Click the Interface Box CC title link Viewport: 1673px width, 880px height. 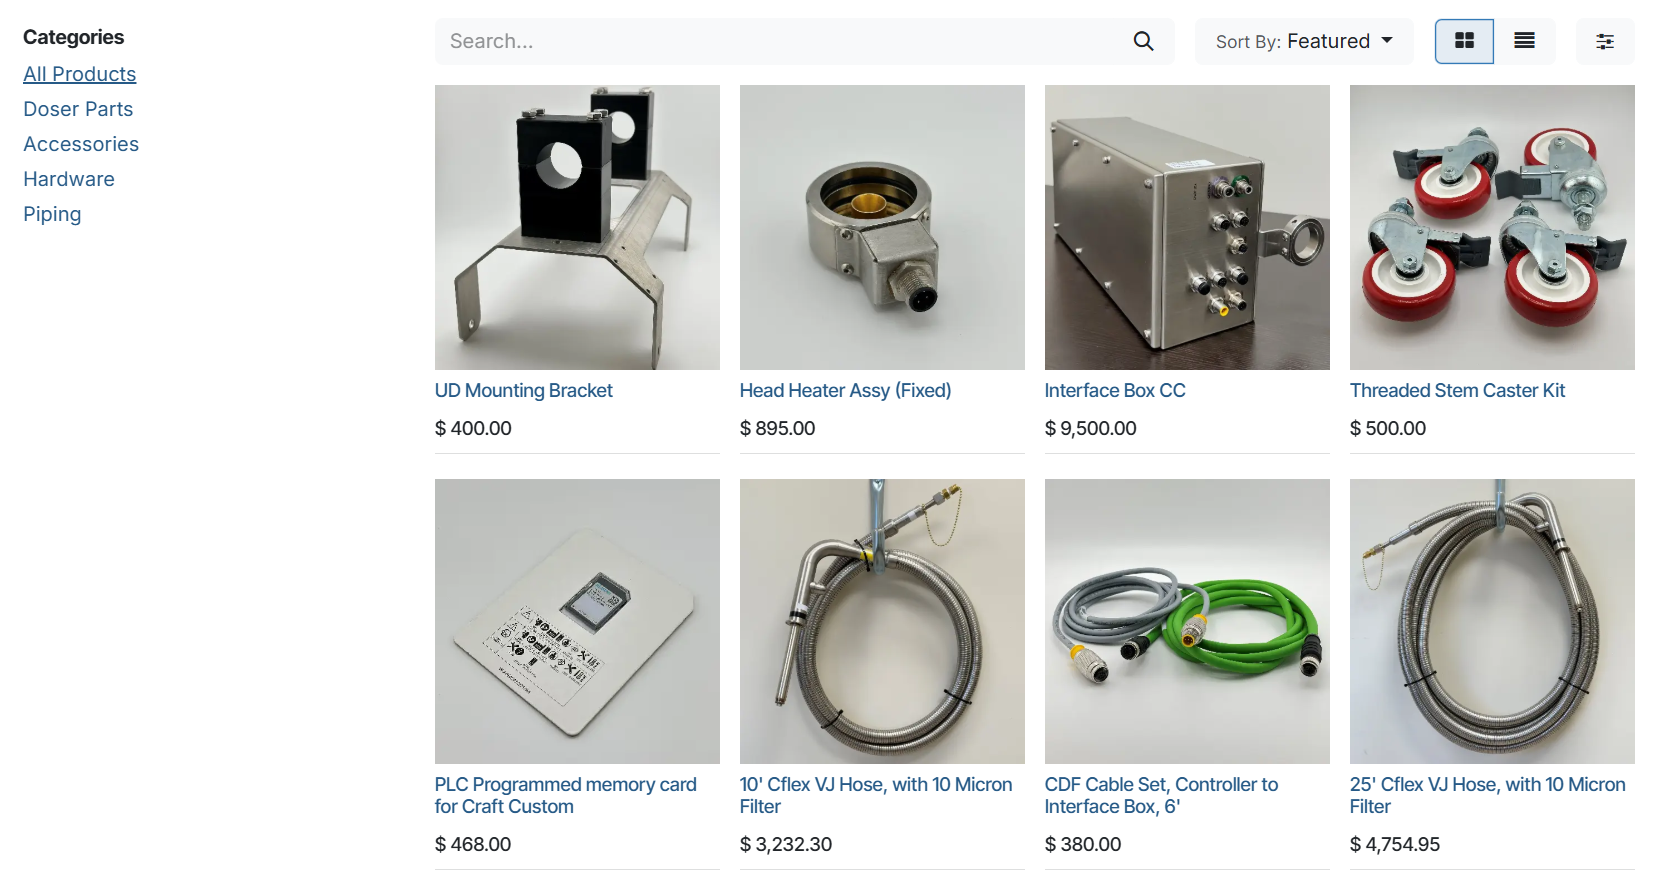pos(1115,391)
